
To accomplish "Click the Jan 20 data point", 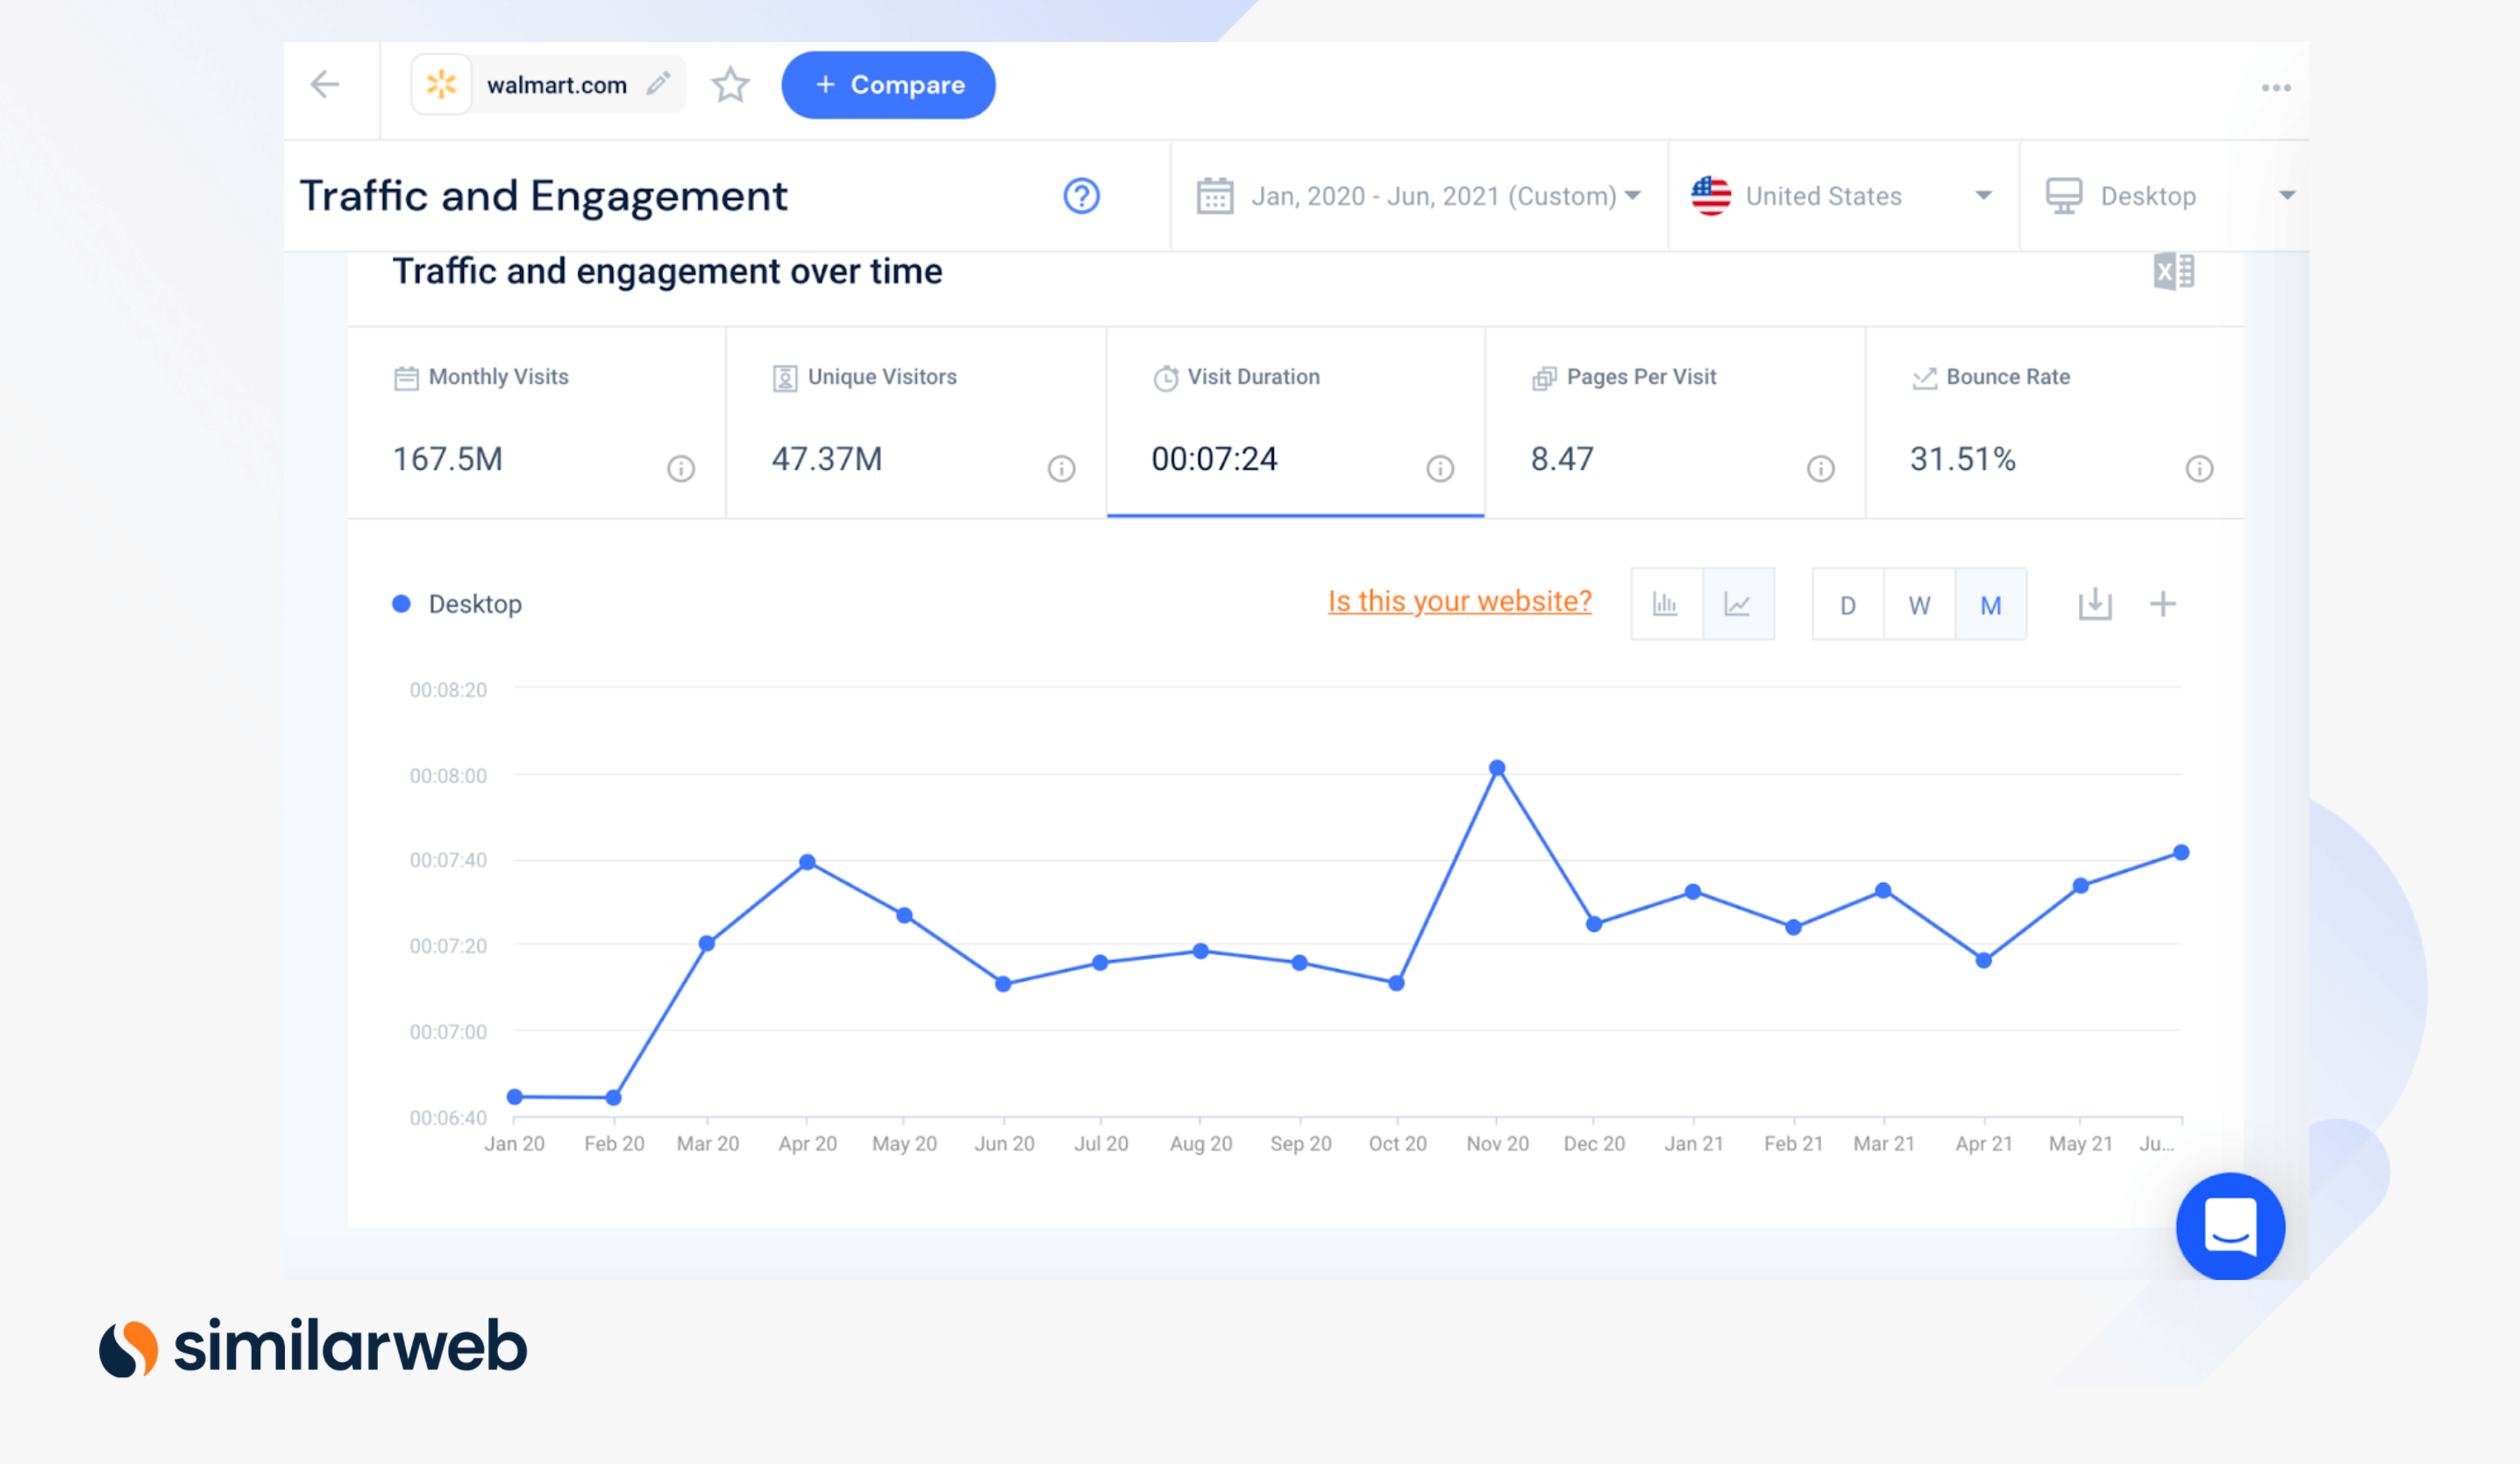I will click(515, 1097).
